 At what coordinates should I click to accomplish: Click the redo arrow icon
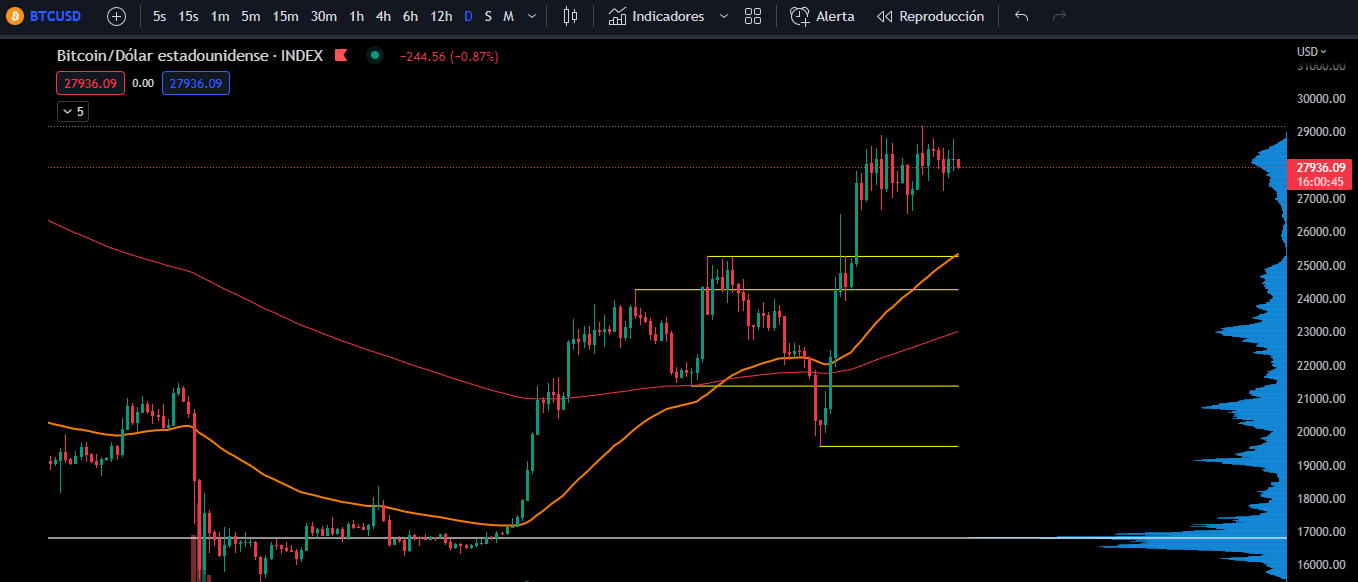[1059, 16]
